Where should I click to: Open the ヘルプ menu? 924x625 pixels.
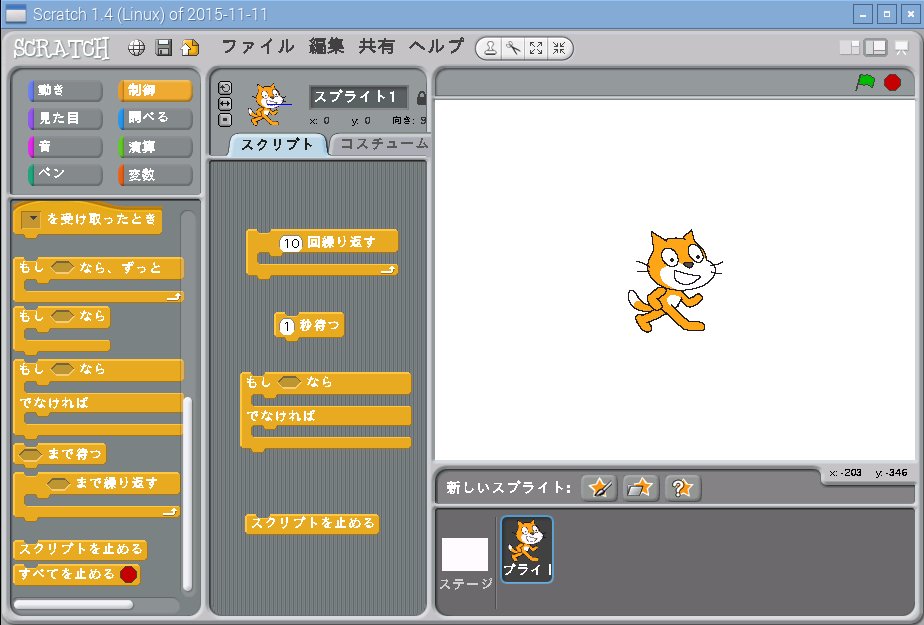[437, 46]
